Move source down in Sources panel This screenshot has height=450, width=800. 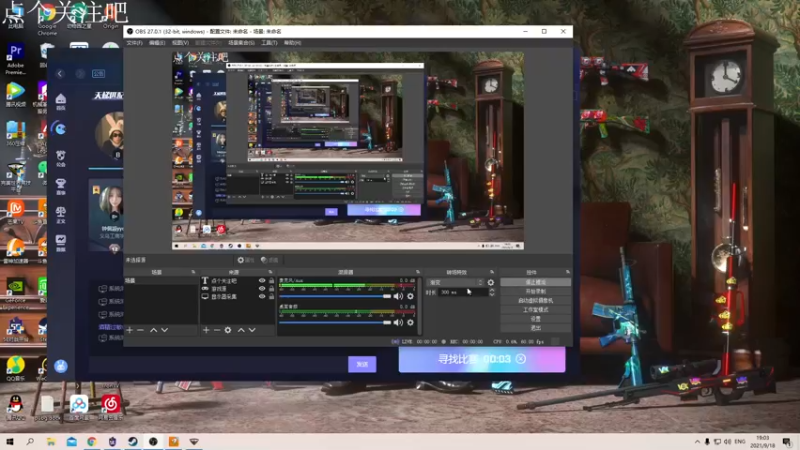pyautogui.click(x=252, y=330)
